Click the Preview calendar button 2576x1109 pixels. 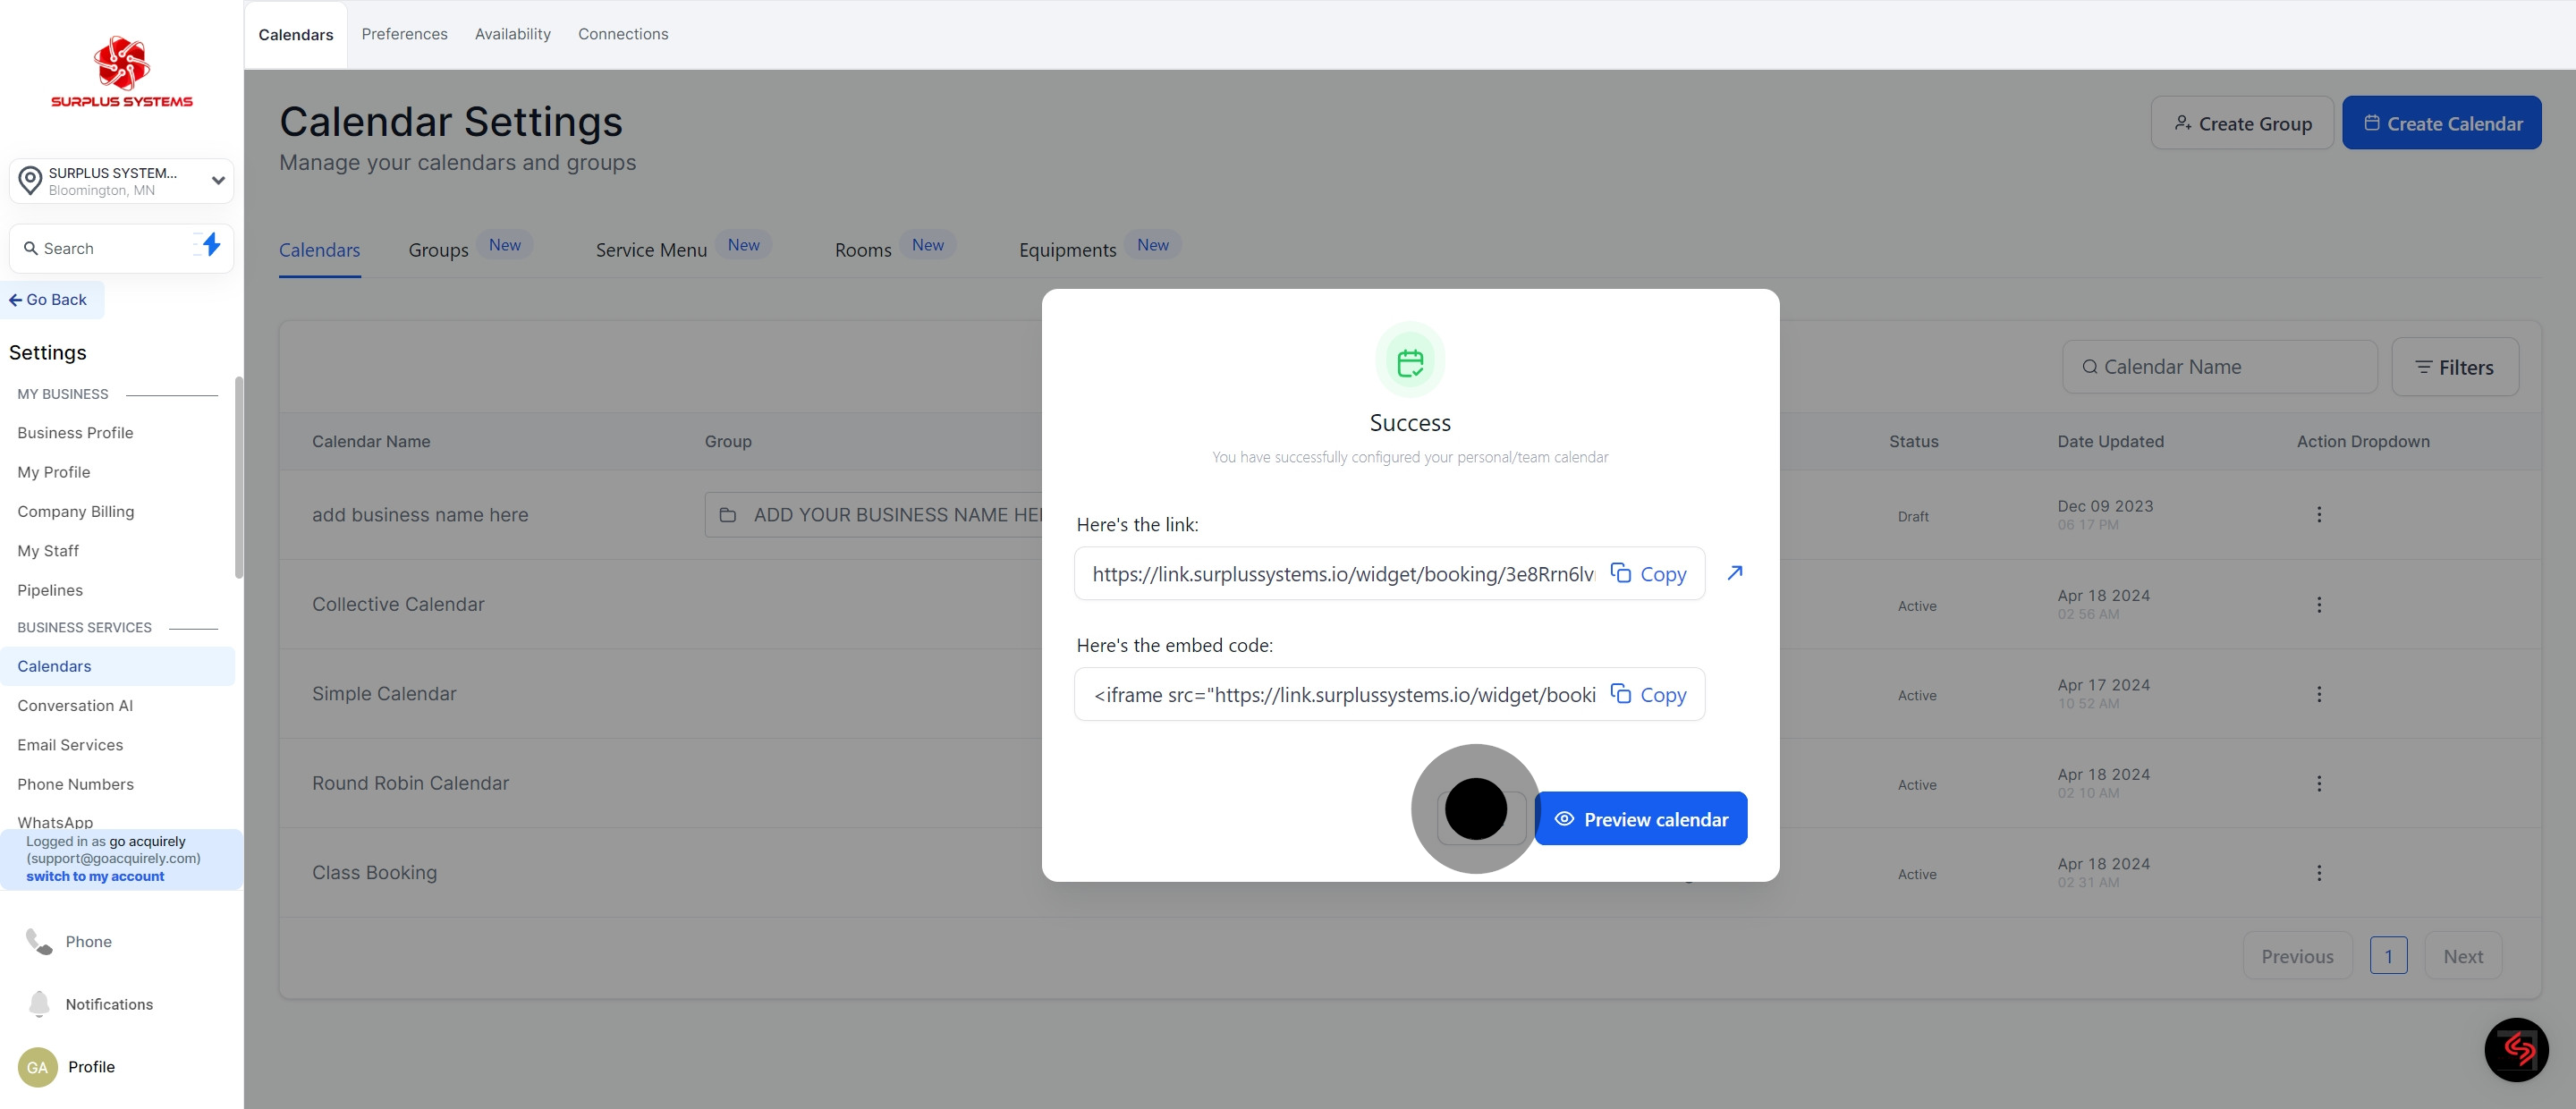(1640, 819)
